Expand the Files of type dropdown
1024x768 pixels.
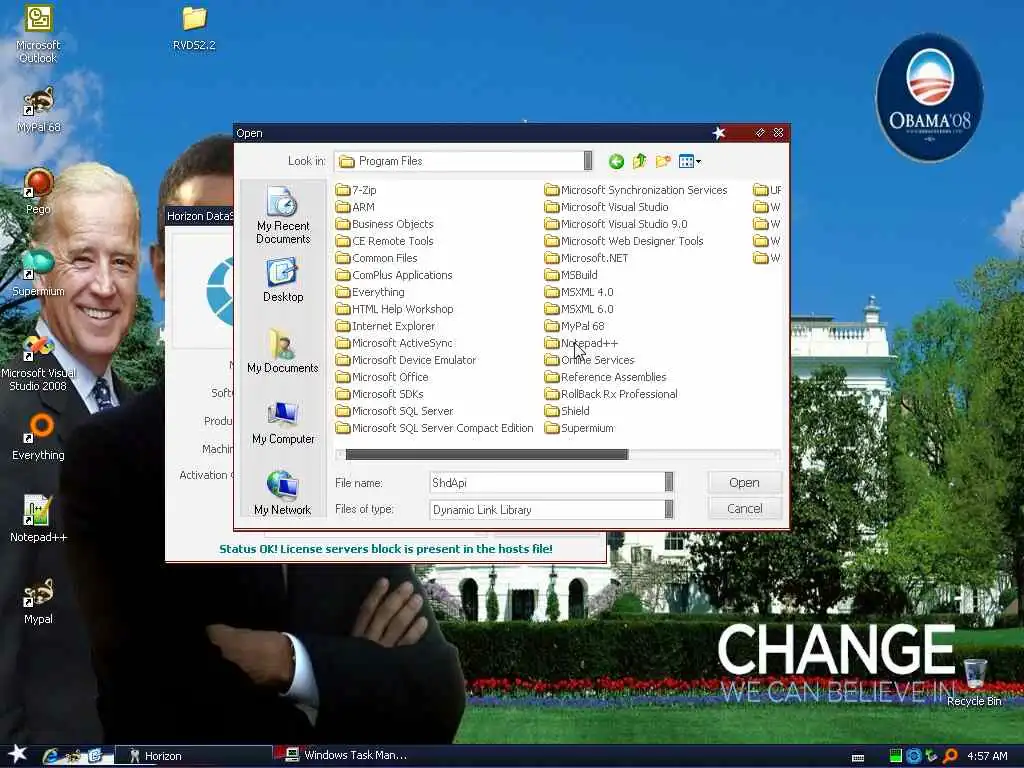[x=669, y=509]
